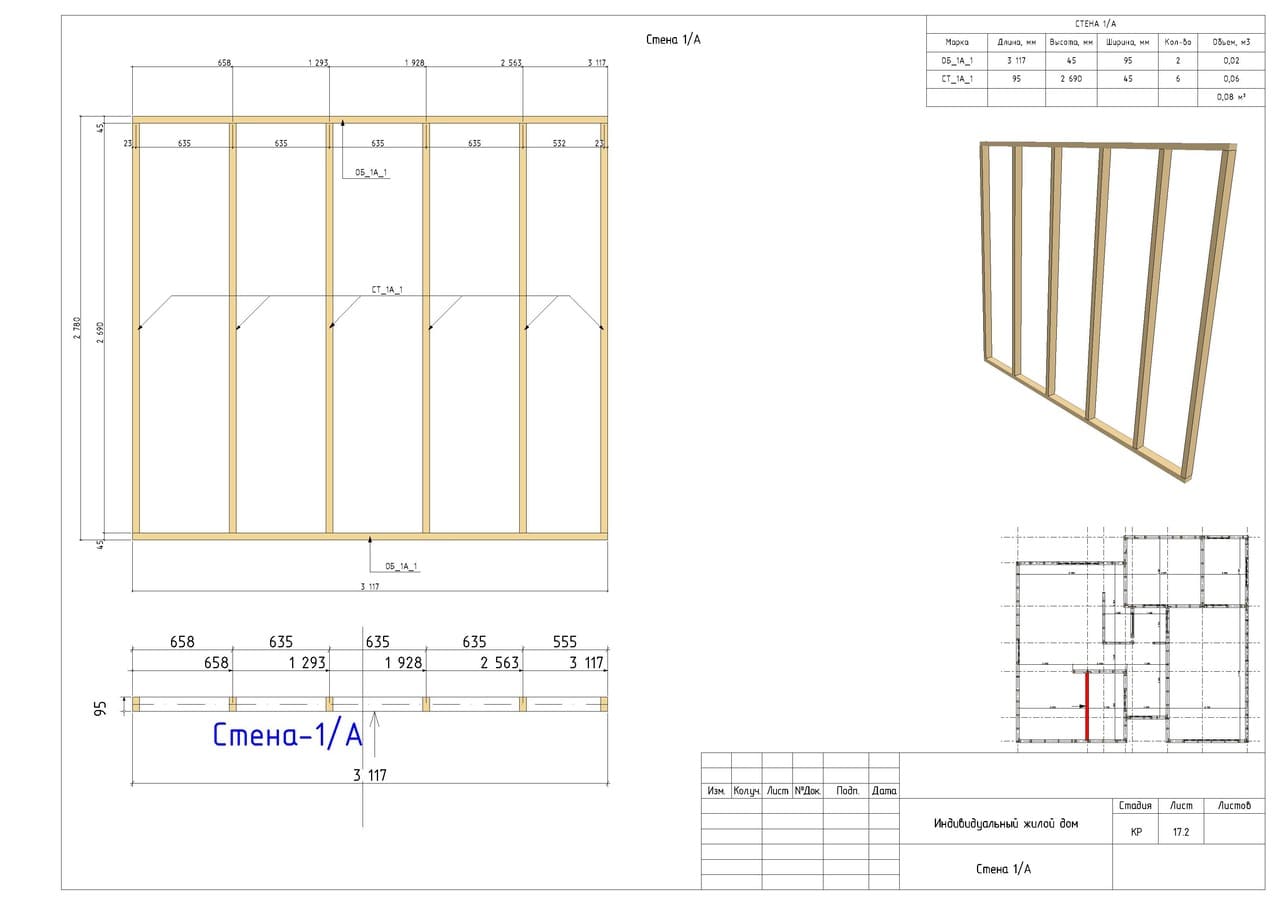Select the 532 dimension text

pos(559,144)
